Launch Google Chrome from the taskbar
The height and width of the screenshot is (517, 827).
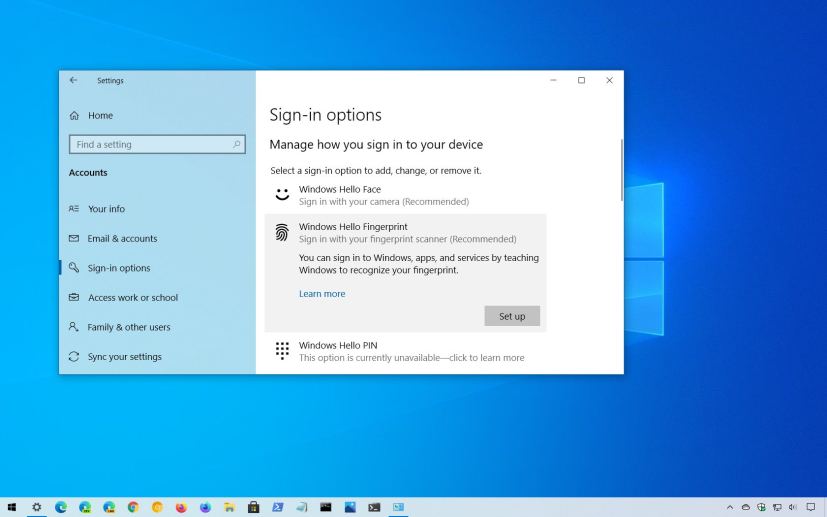point(133,508)
